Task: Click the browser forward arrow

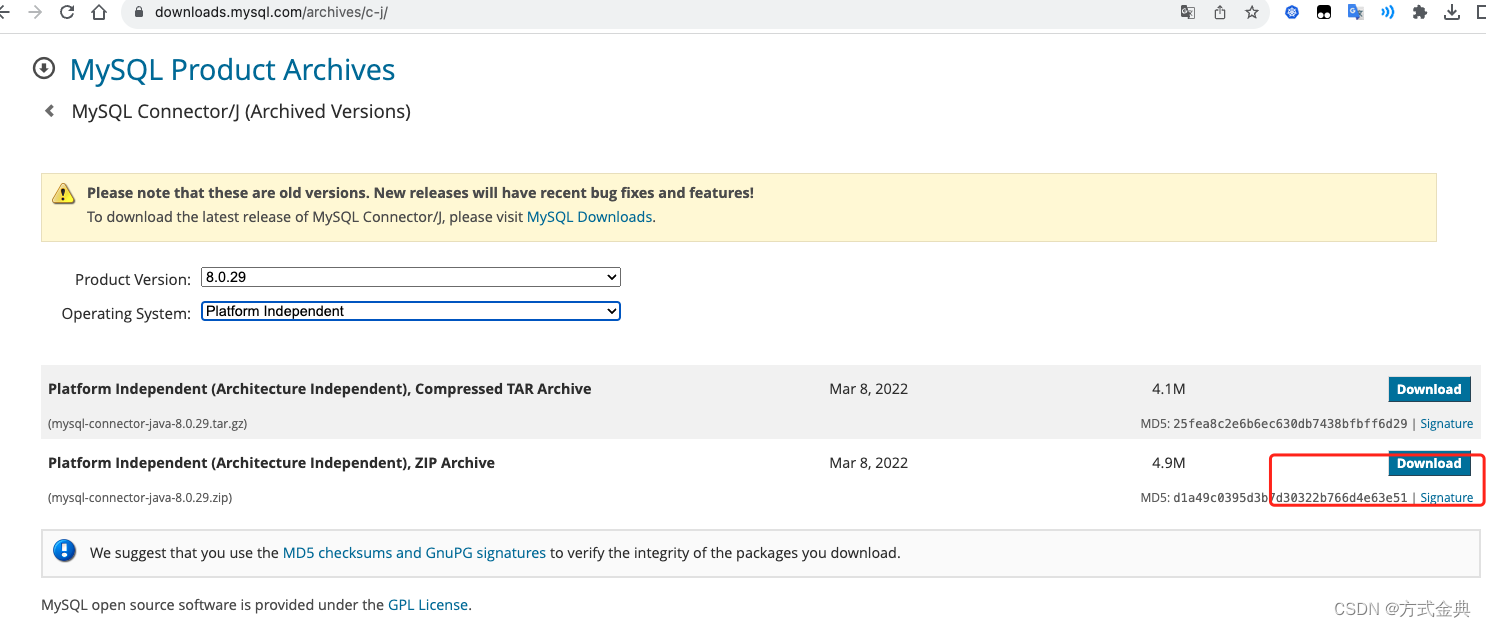Action: (35, 13)
